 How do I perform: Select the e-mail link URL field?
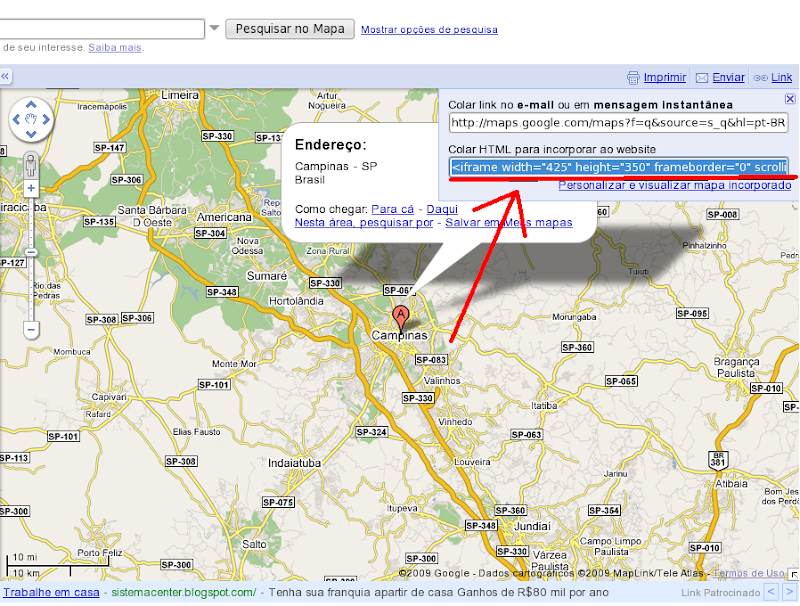tap(618, 122)
